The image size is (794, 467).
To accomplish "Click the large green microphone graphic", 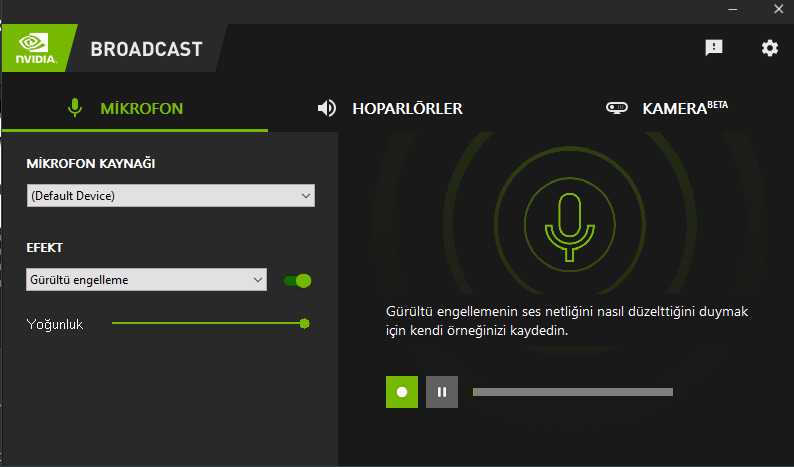I will click(570, 226).
